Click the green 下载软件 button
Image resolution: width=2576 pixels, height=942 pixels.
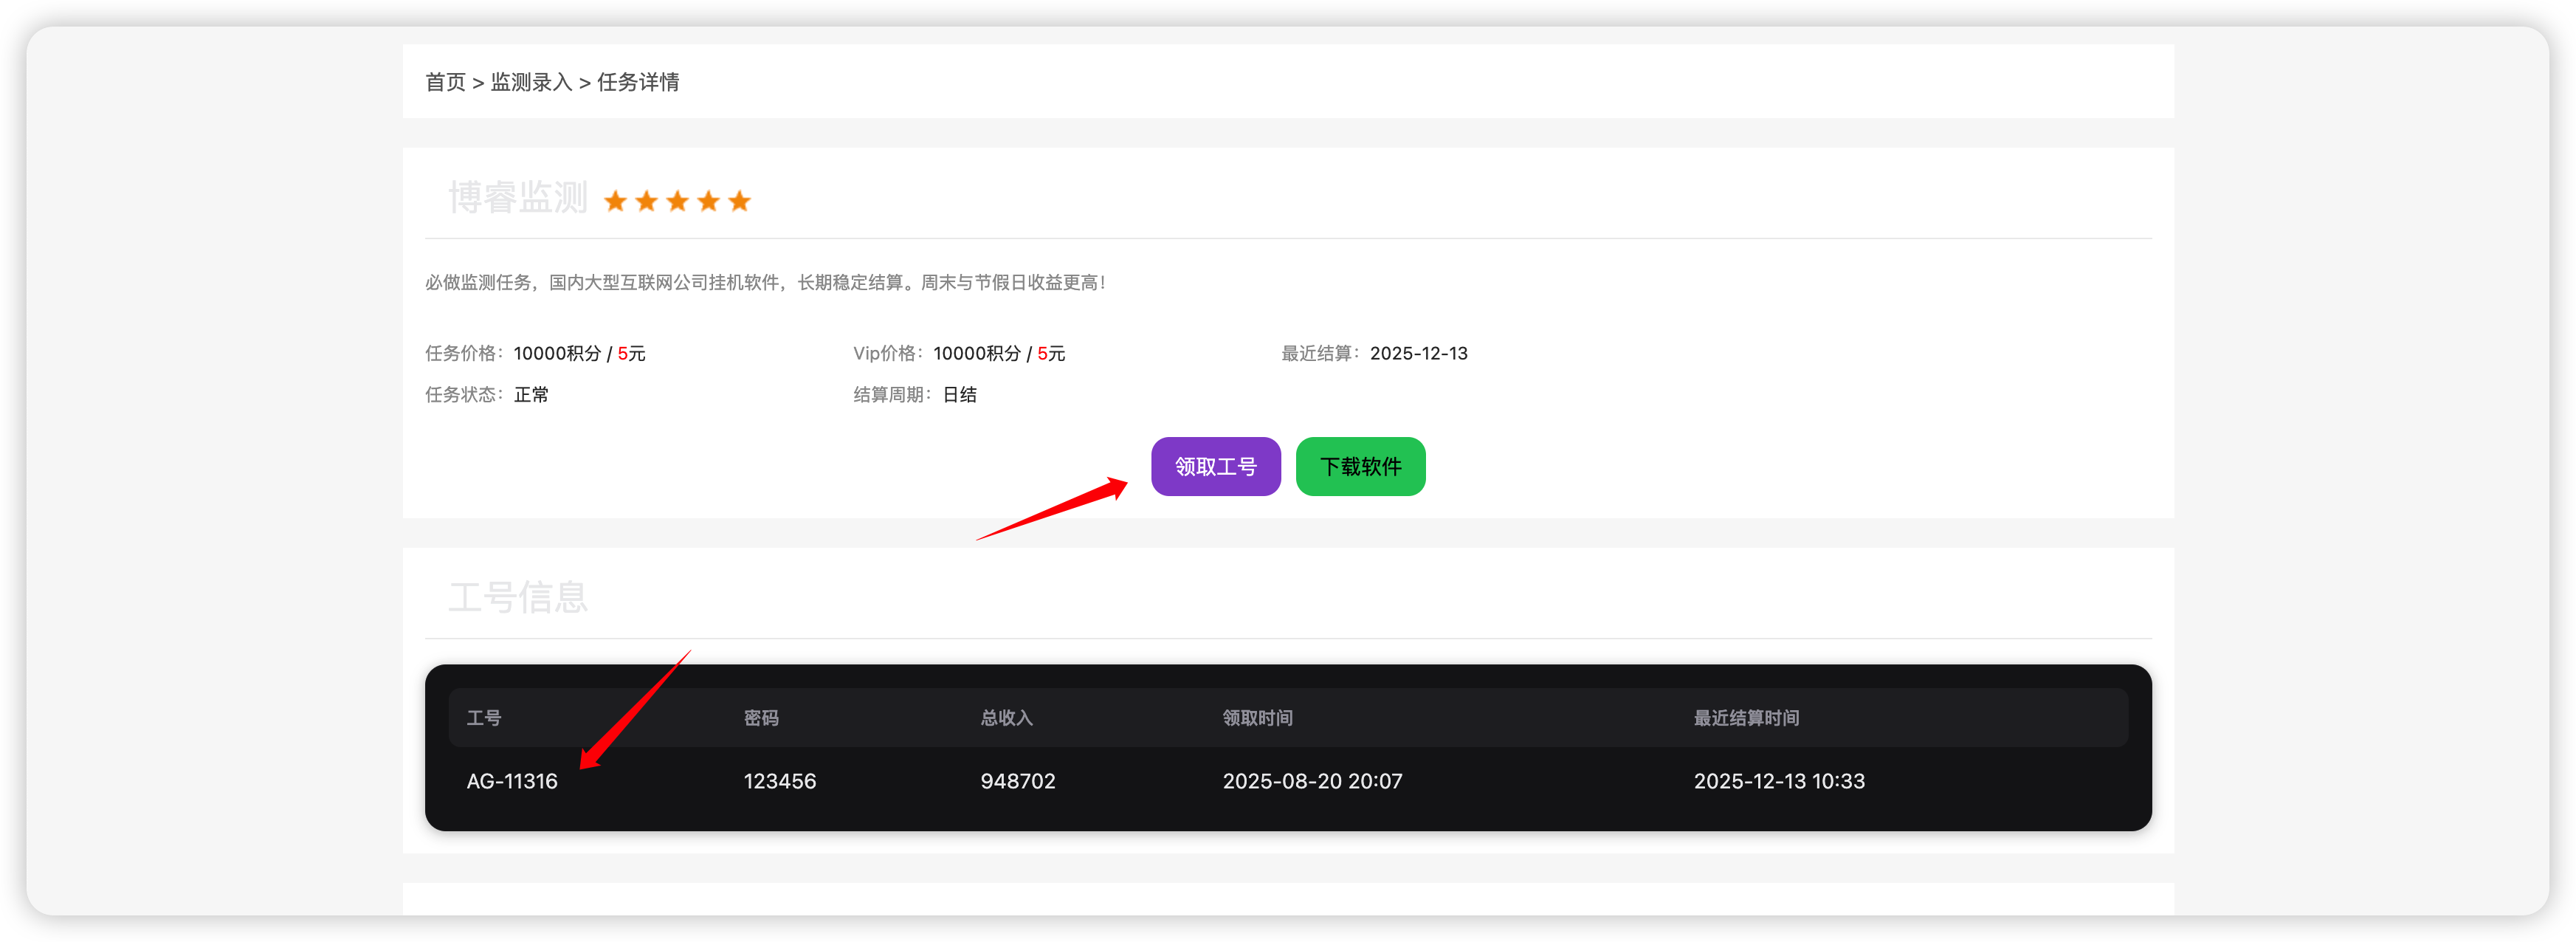click(1360, 466)
